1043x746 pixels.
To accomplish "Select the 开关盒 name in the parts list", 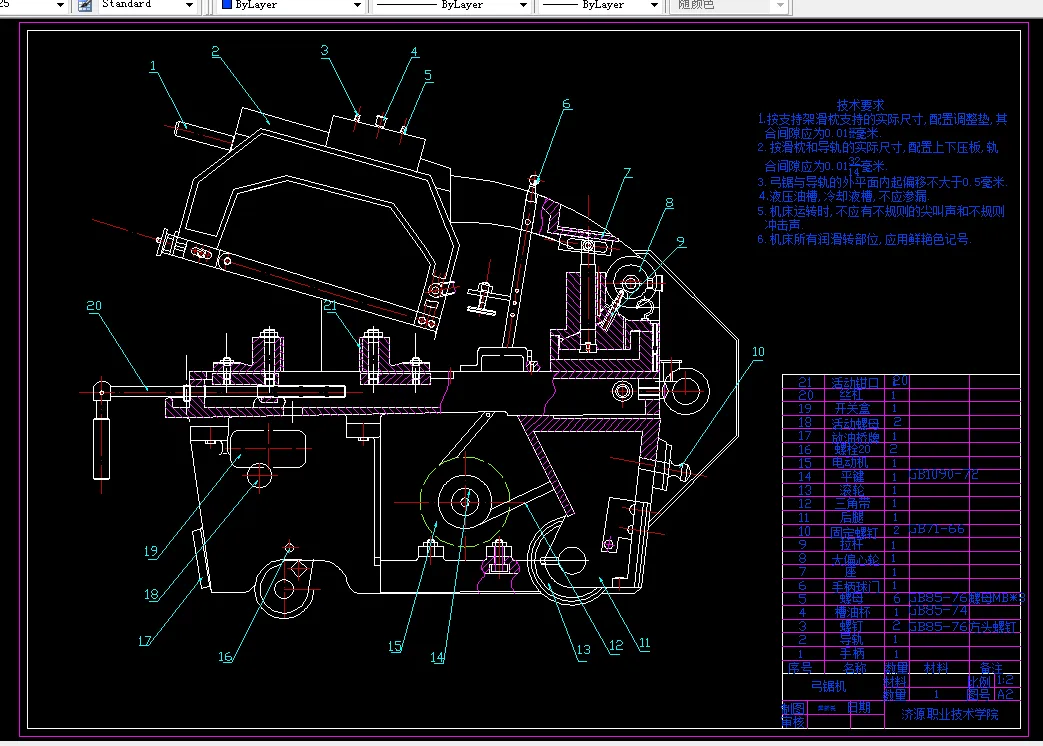I will (x=852, y=408).
